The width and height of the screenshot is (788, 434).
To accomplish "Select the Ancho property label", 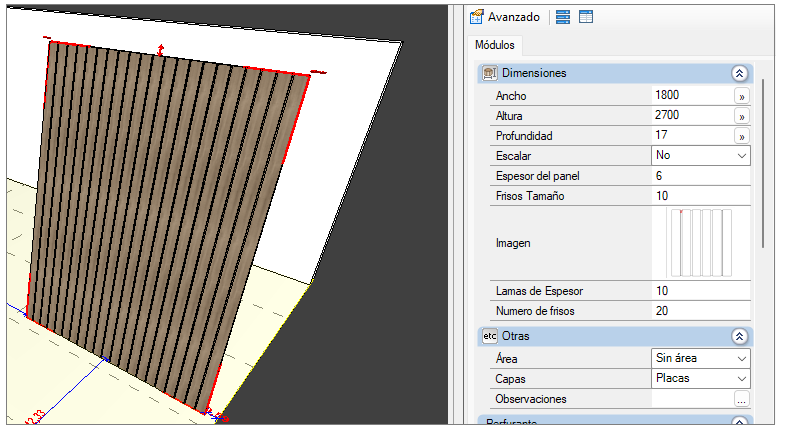I will [x=511, y=96].
